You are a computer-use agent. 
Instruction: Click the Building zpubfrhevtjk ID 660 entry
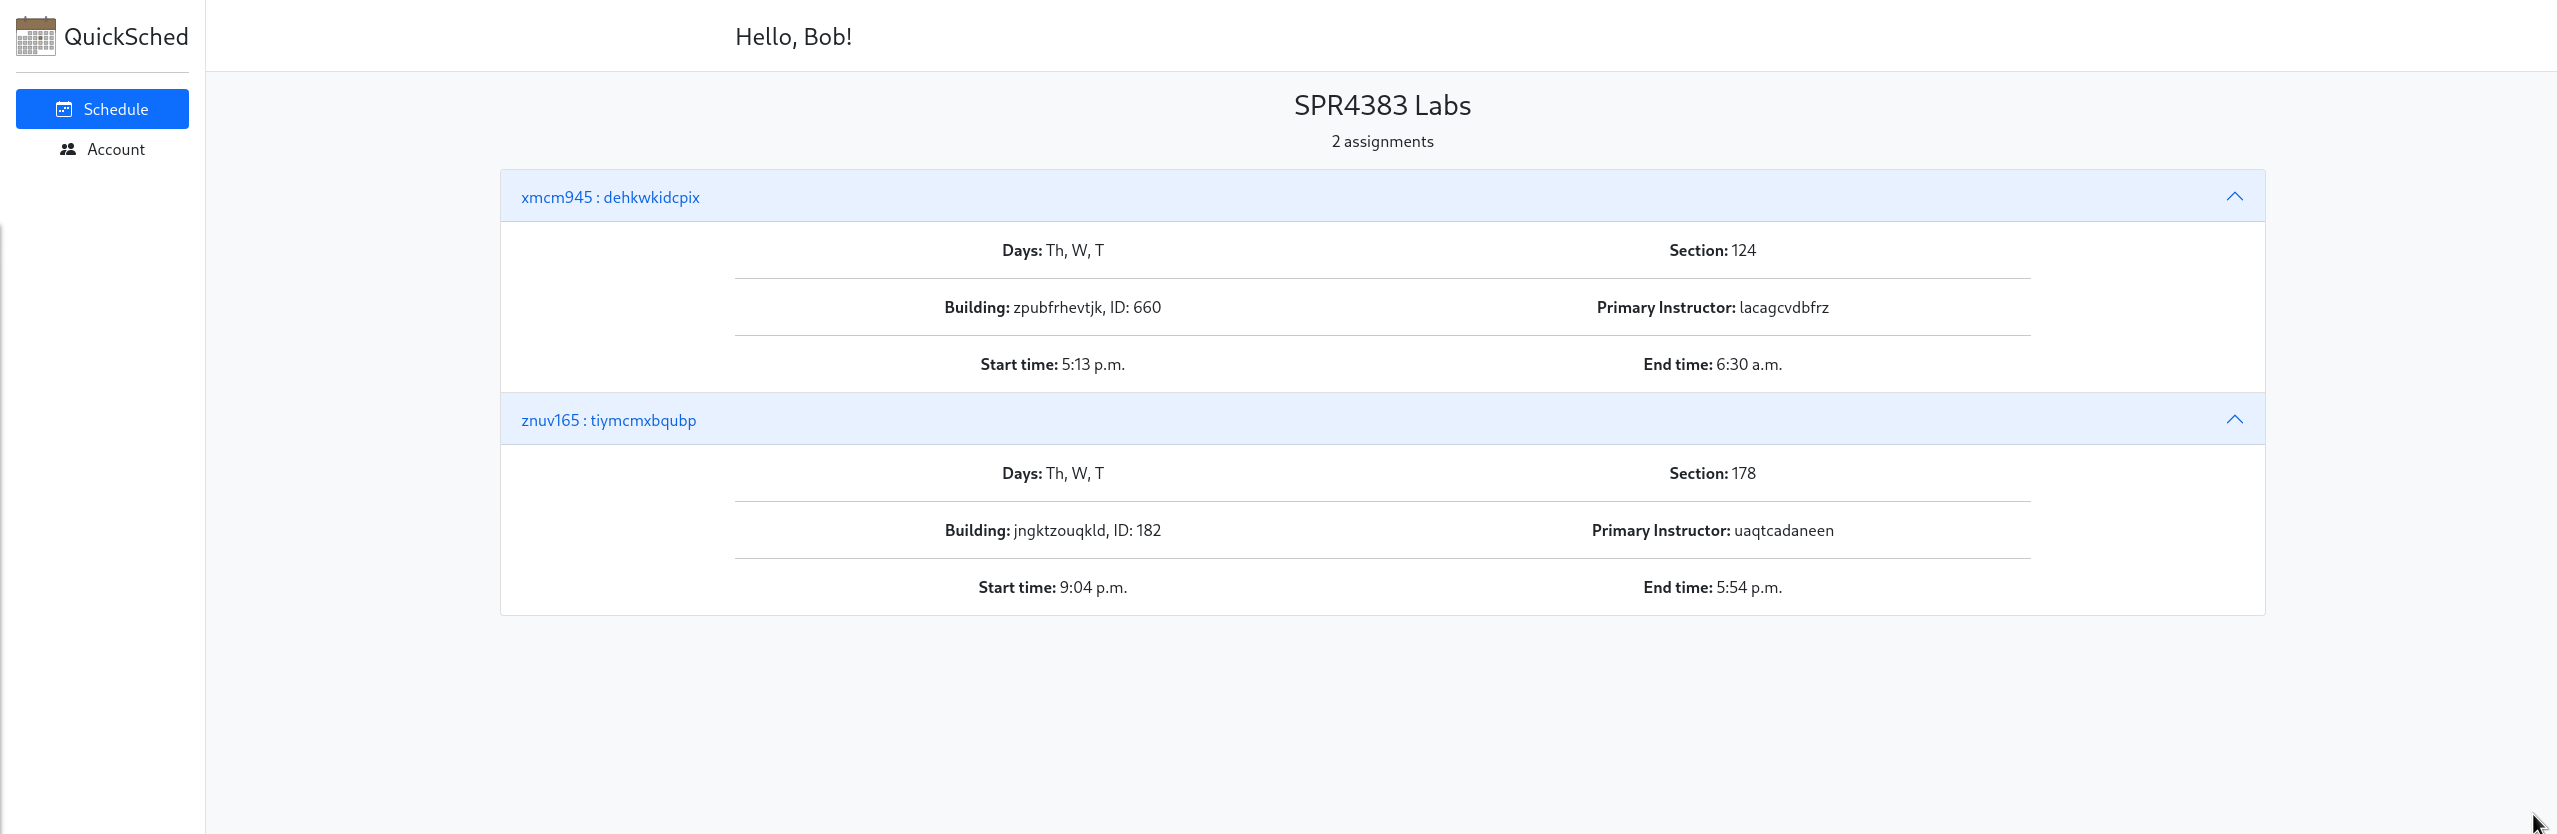coord(1052,307)
